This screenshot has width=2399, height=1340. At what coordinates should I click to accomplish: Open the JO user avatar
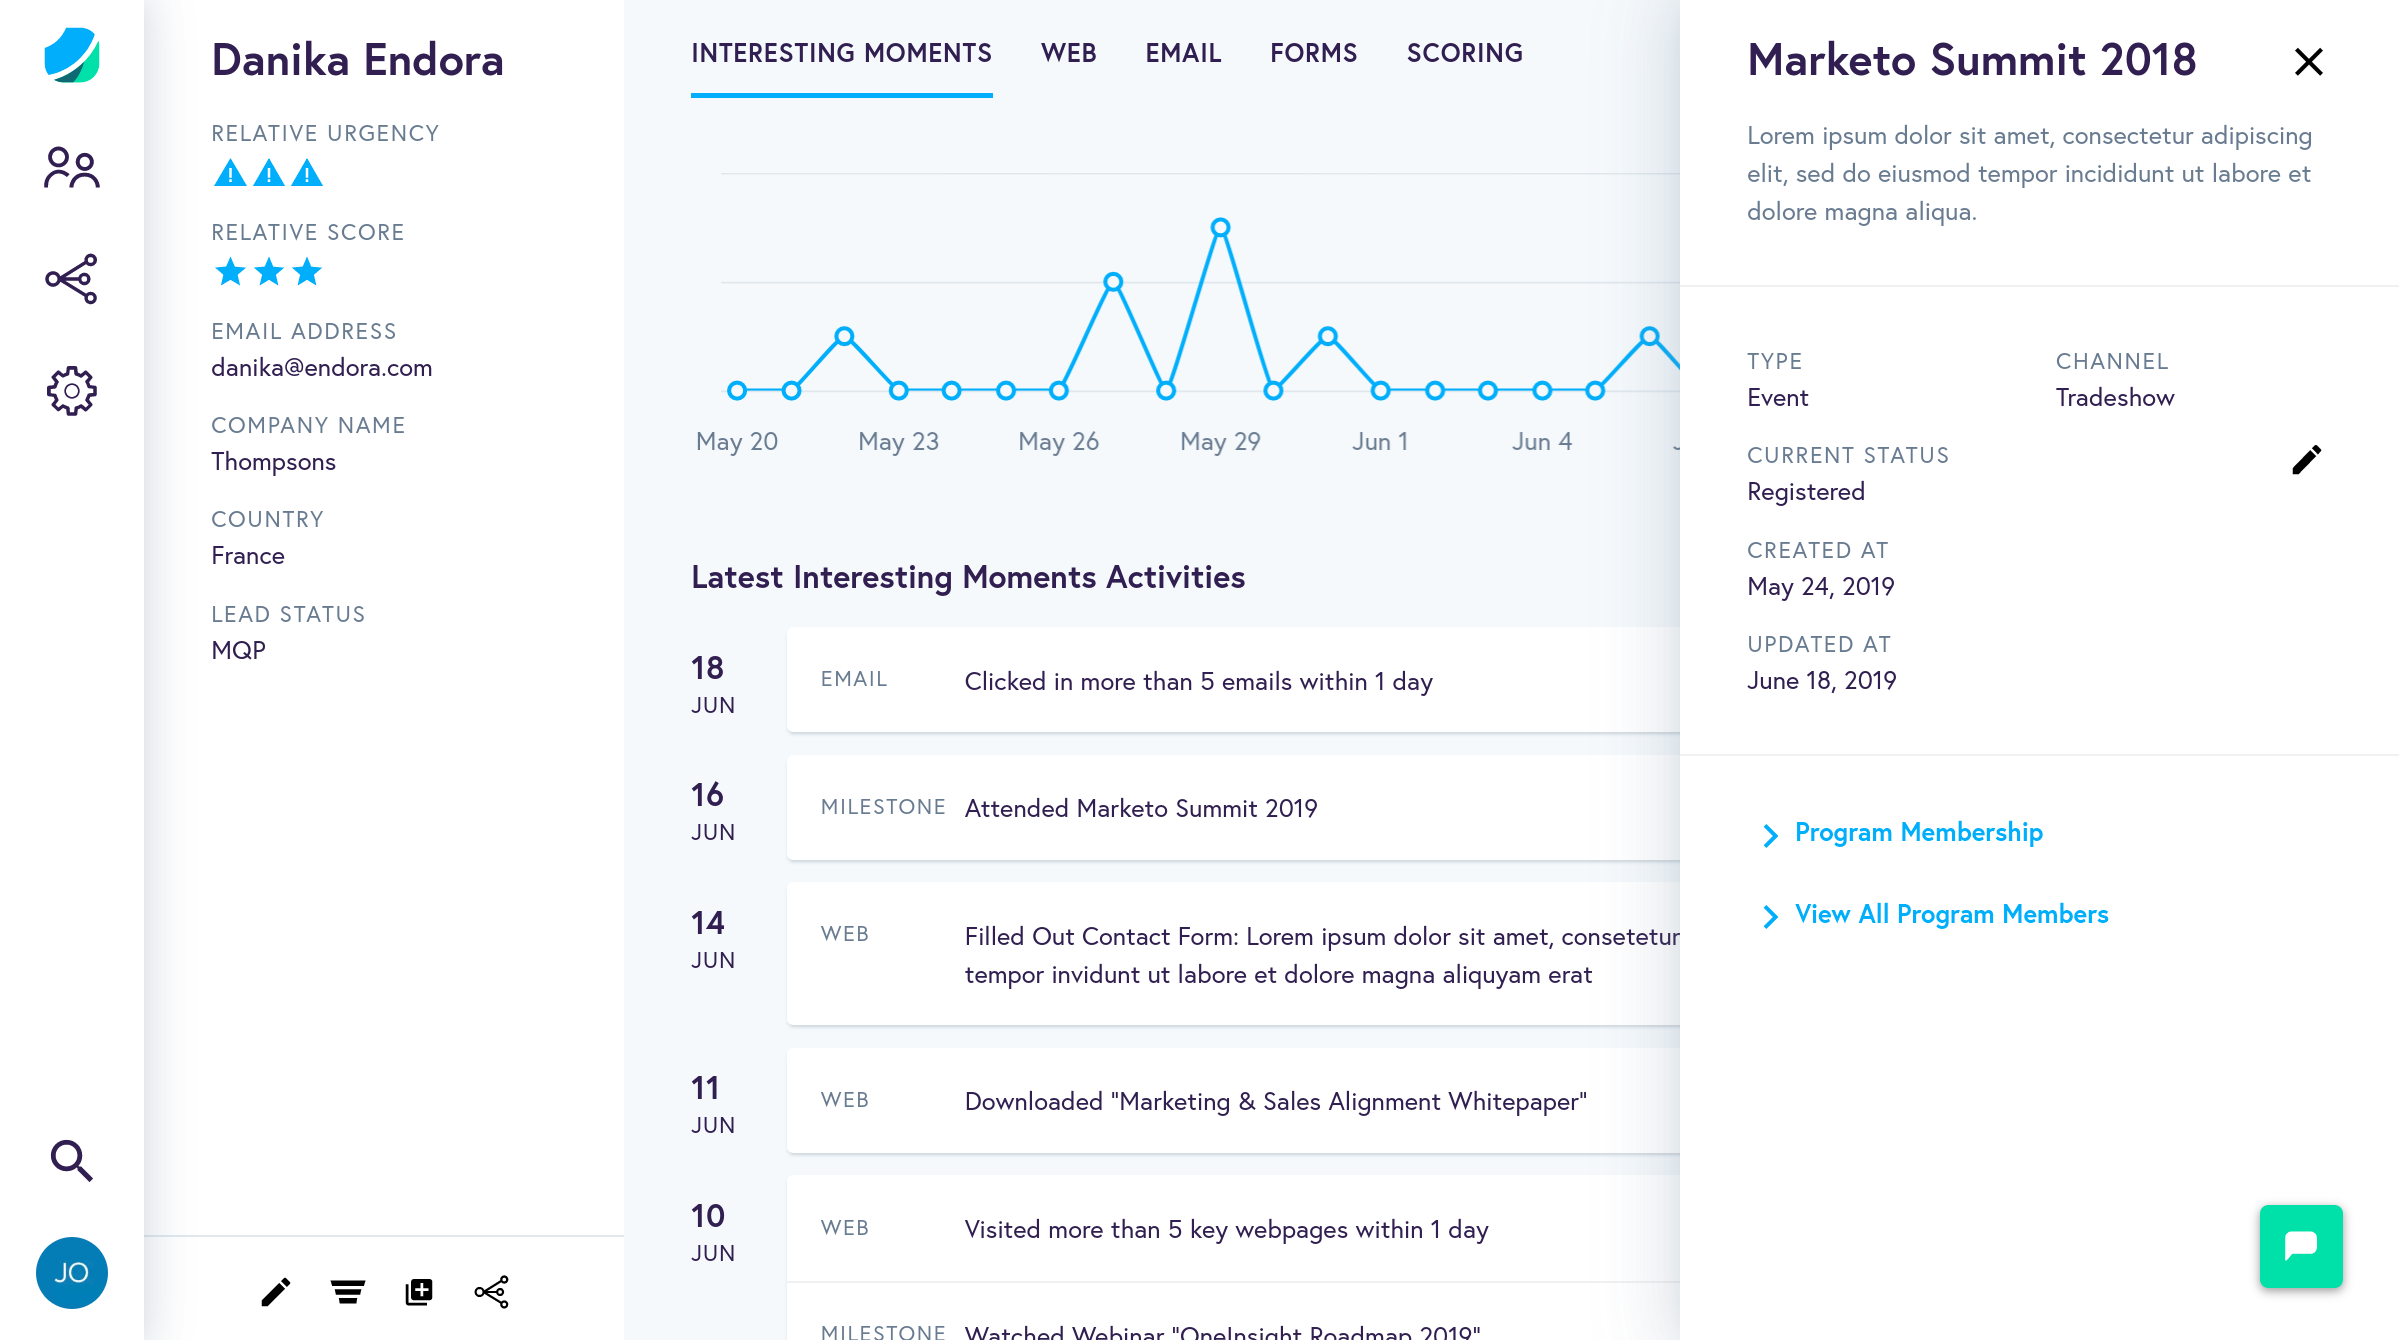click(71, 1272)
